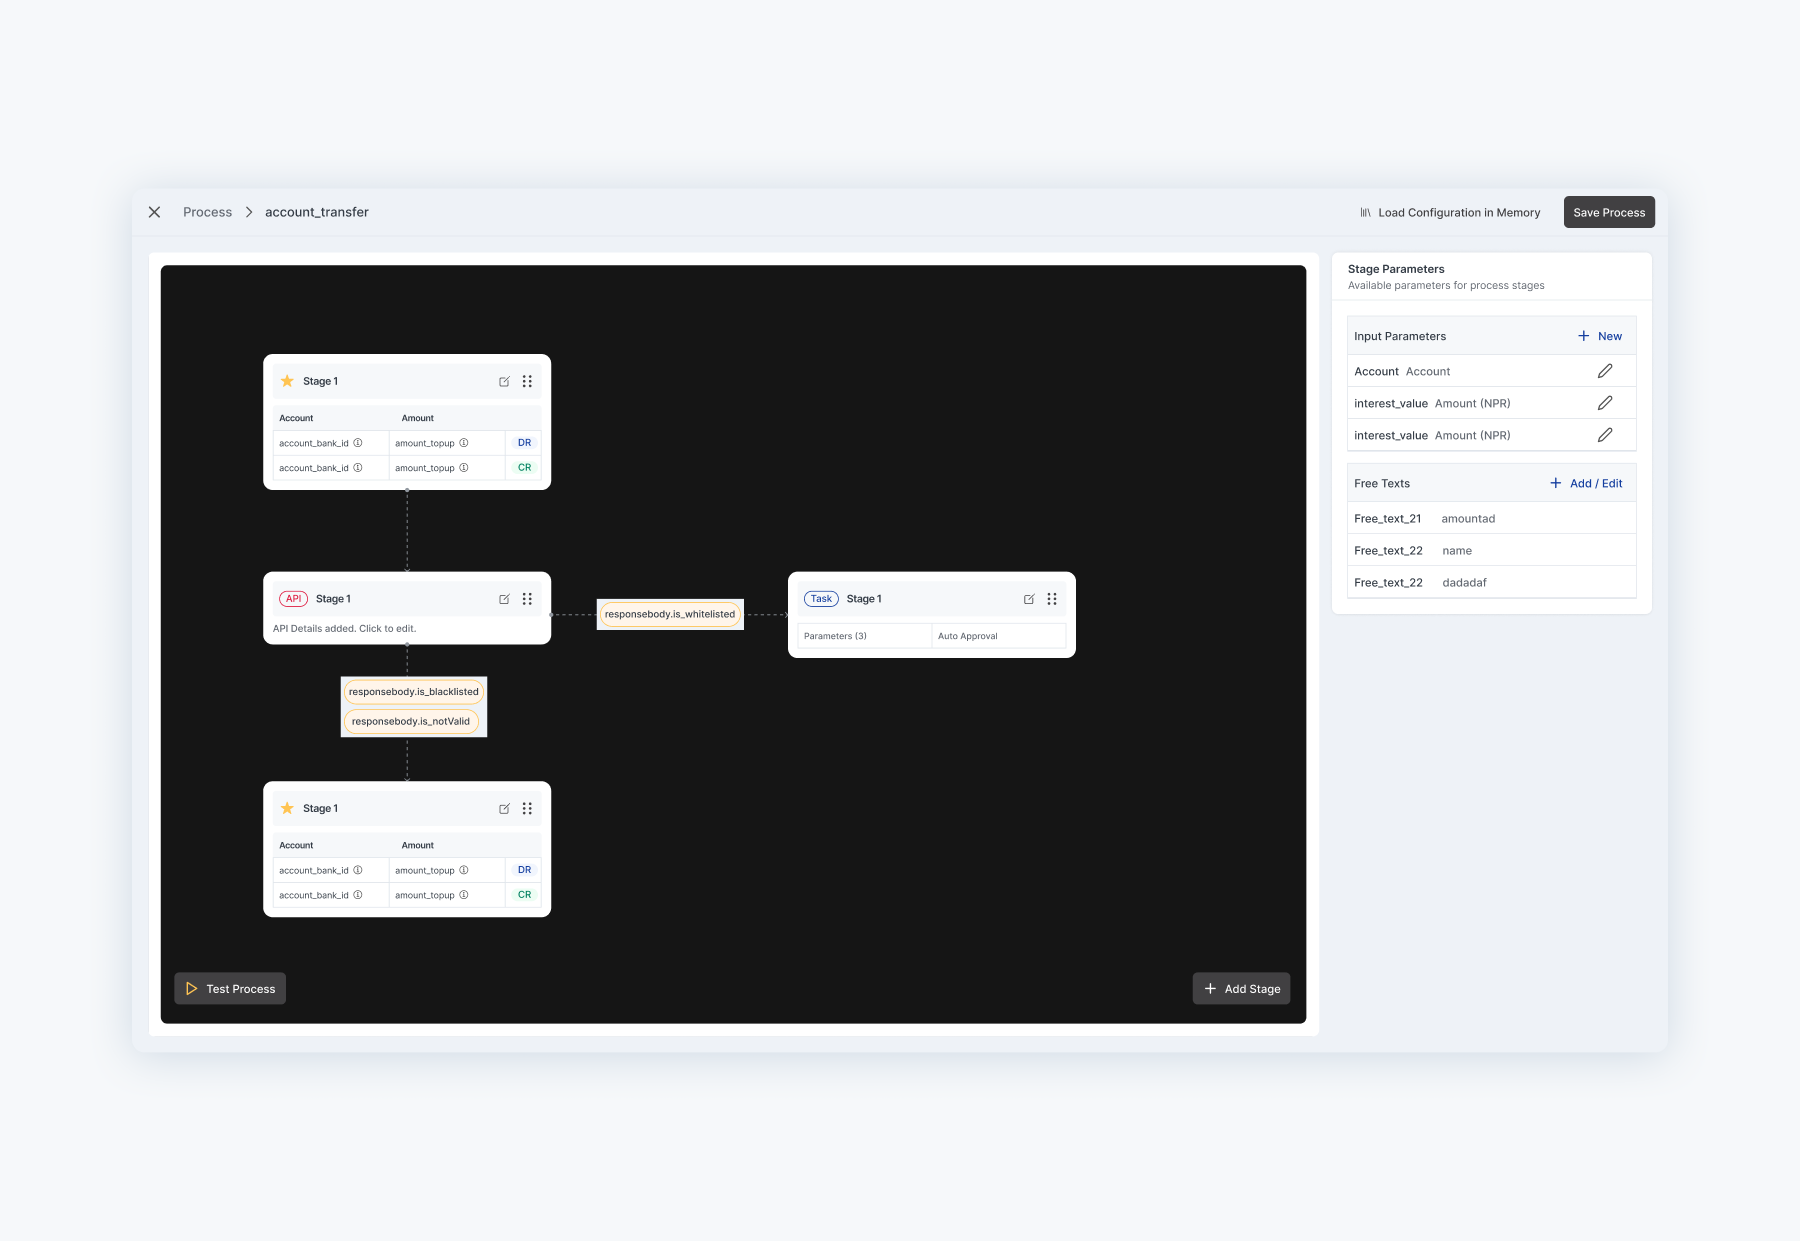Image resolution: width=1800 pixels, height=1241 pixels.
Task: Click Auto Approval in Task stage
Action: pos(968,636)
